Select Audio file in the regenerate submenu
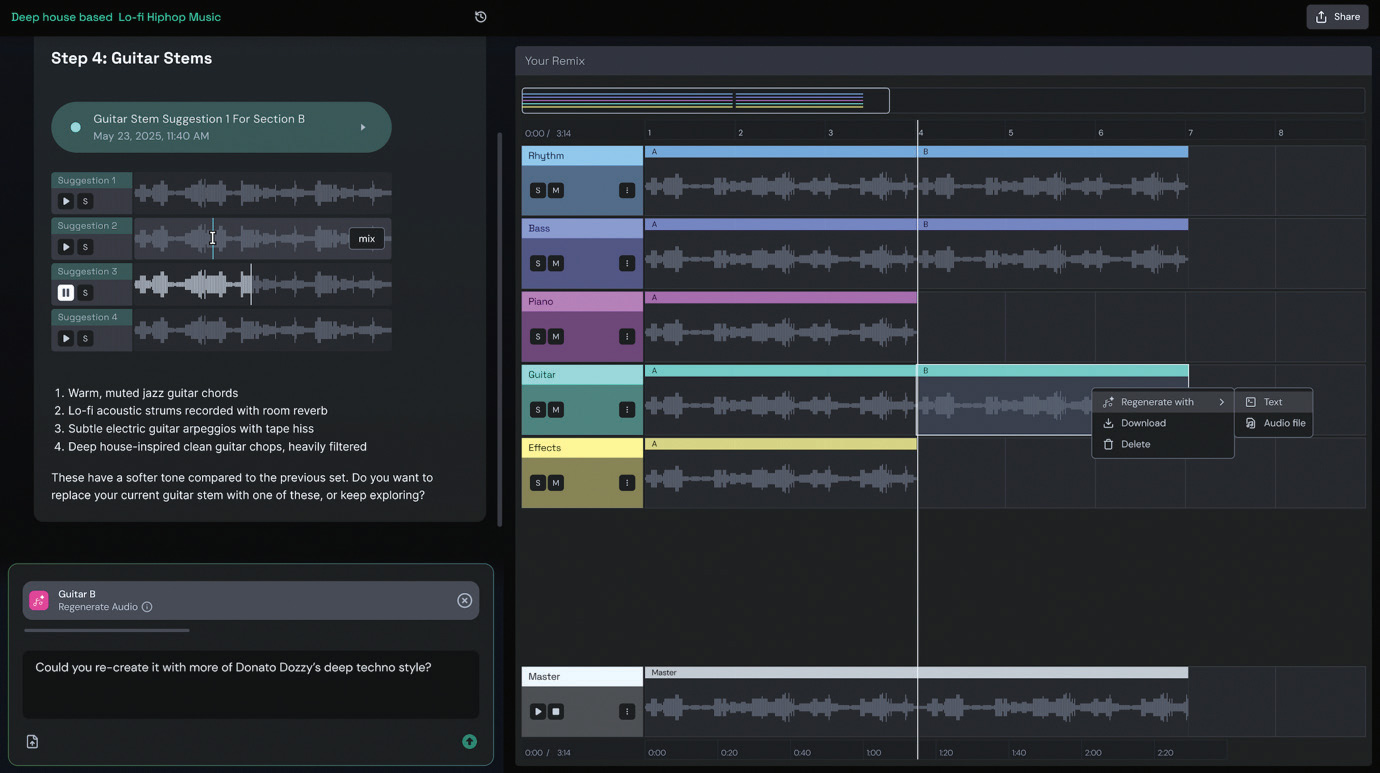The width and height of the screenshot is (1380, 773). coord(1284,423)
